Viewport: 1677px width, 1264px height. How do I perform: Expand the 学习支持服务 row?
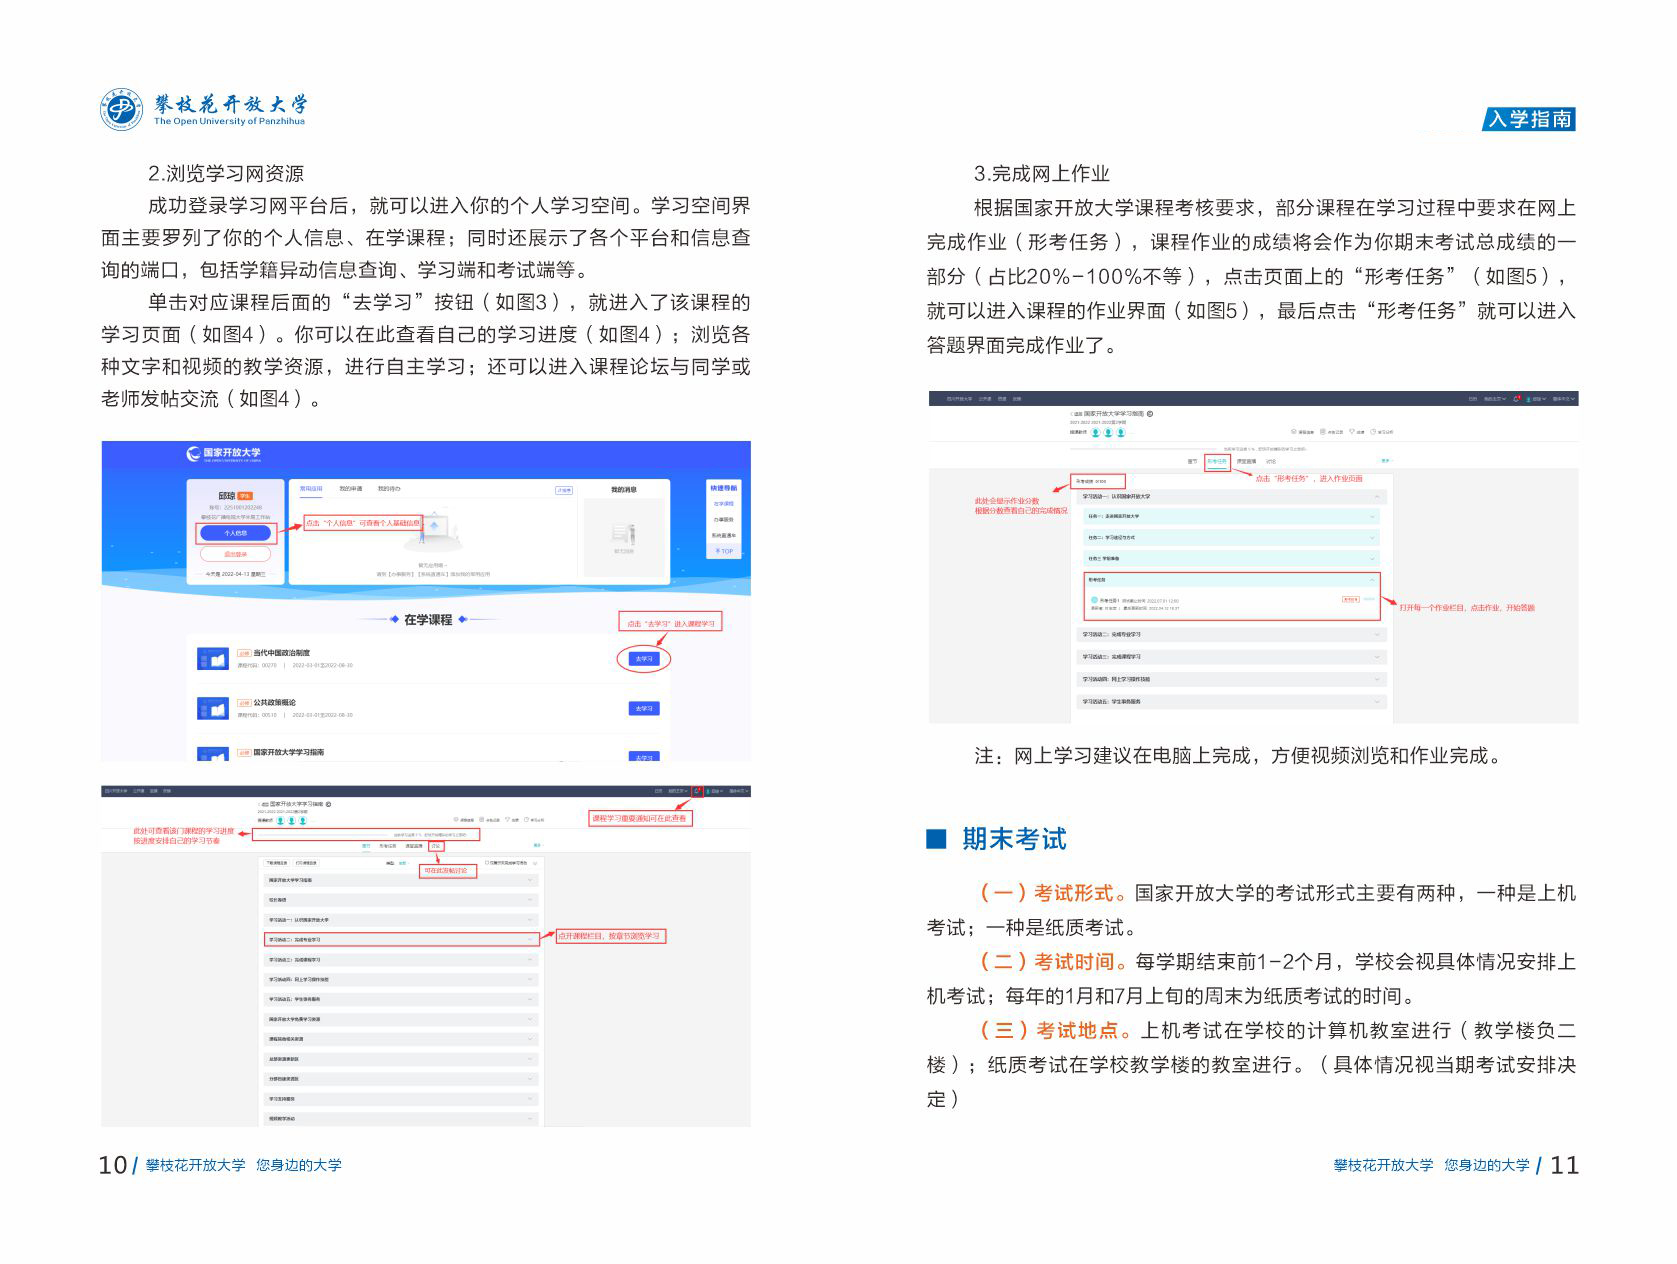coord(401,1099)
